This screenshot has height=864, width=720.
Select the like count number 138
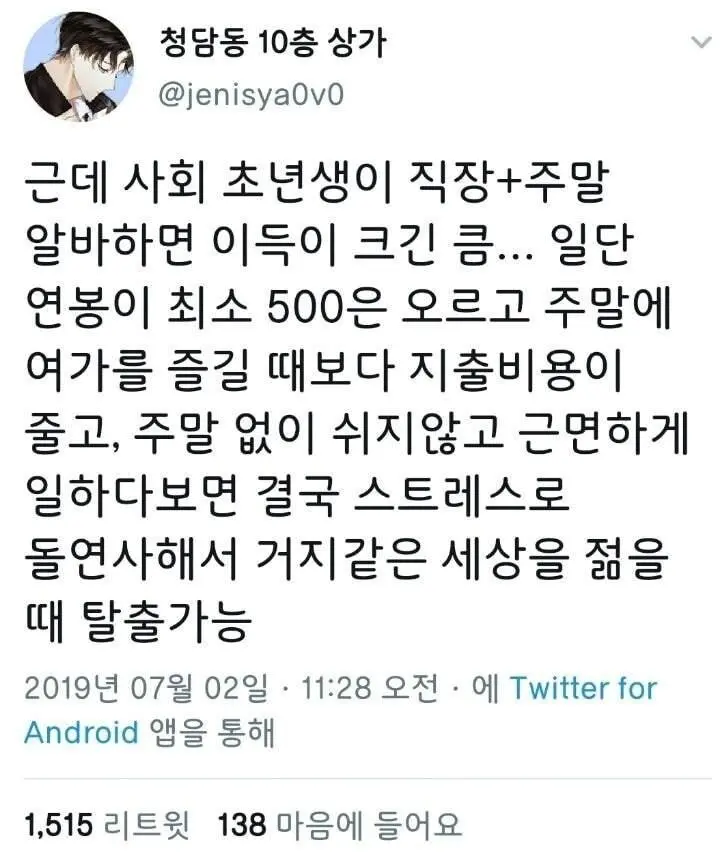242,825
